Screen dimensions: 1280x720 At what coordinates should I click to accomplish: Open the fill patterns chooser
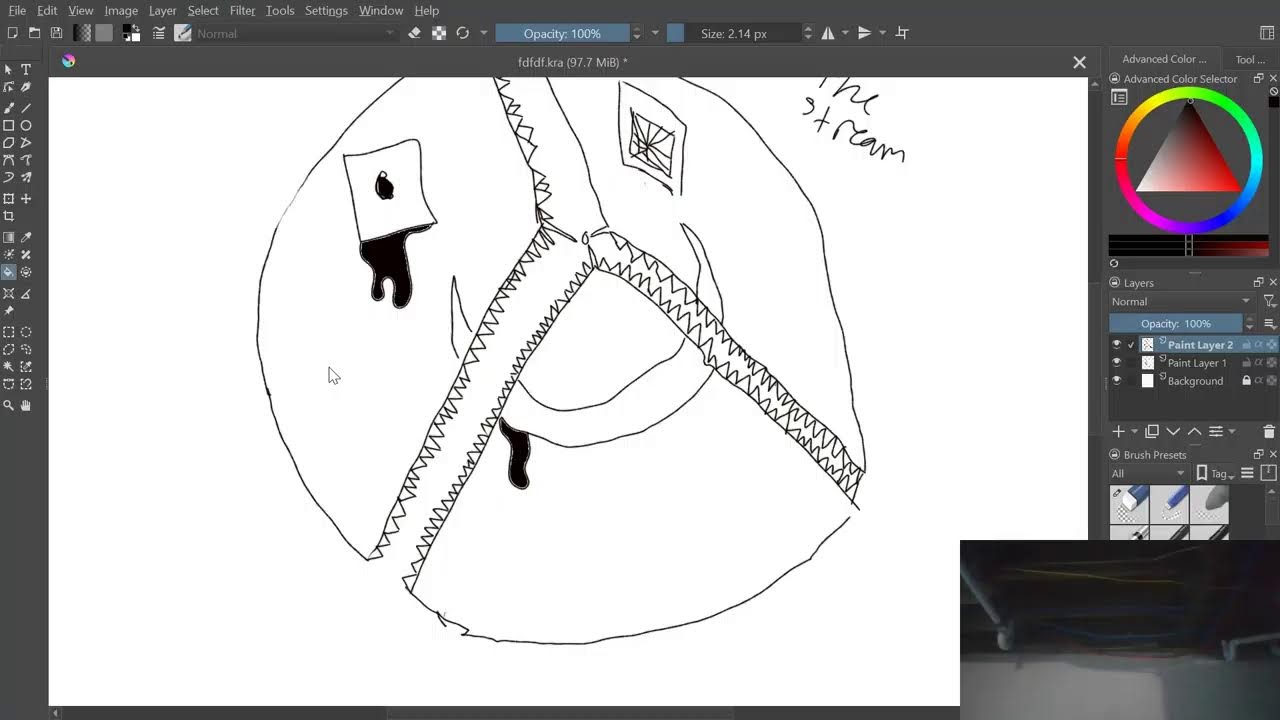tap(104, 33)
